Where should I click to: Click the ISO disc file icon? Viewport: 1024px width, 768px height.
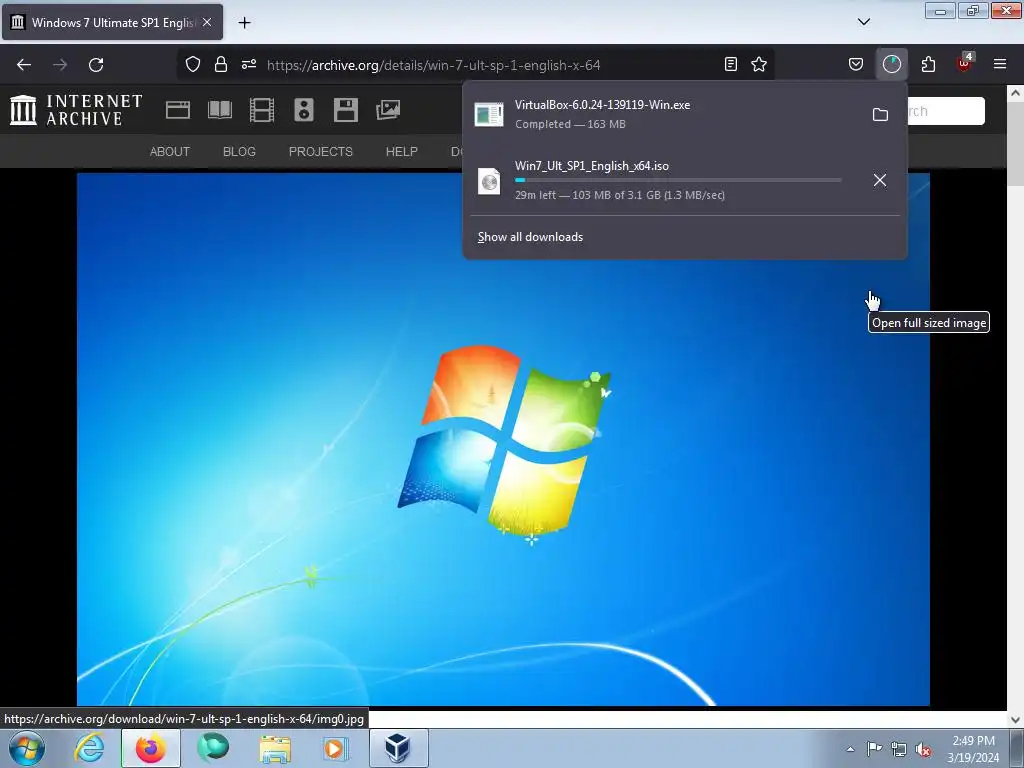[489, 181]
